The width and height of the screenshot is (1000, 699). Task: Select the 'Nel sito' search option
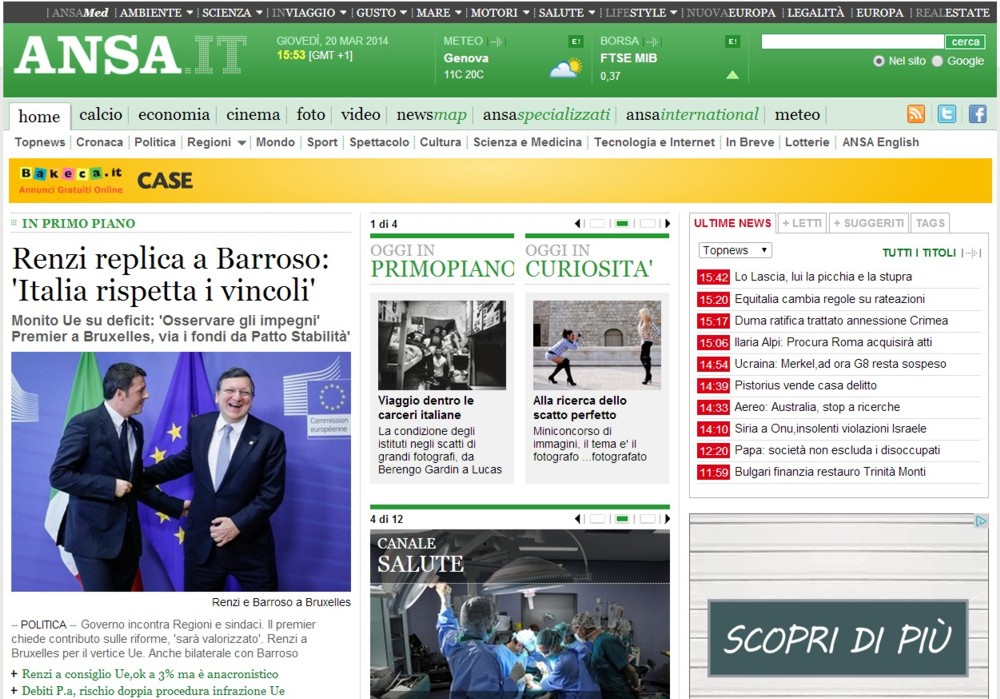(x=879, y=61)
